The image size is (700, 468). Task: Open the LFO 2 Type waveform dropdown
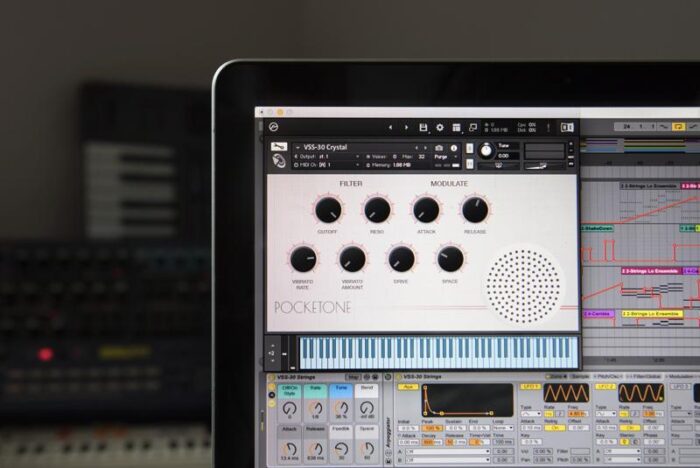(605, 414)
